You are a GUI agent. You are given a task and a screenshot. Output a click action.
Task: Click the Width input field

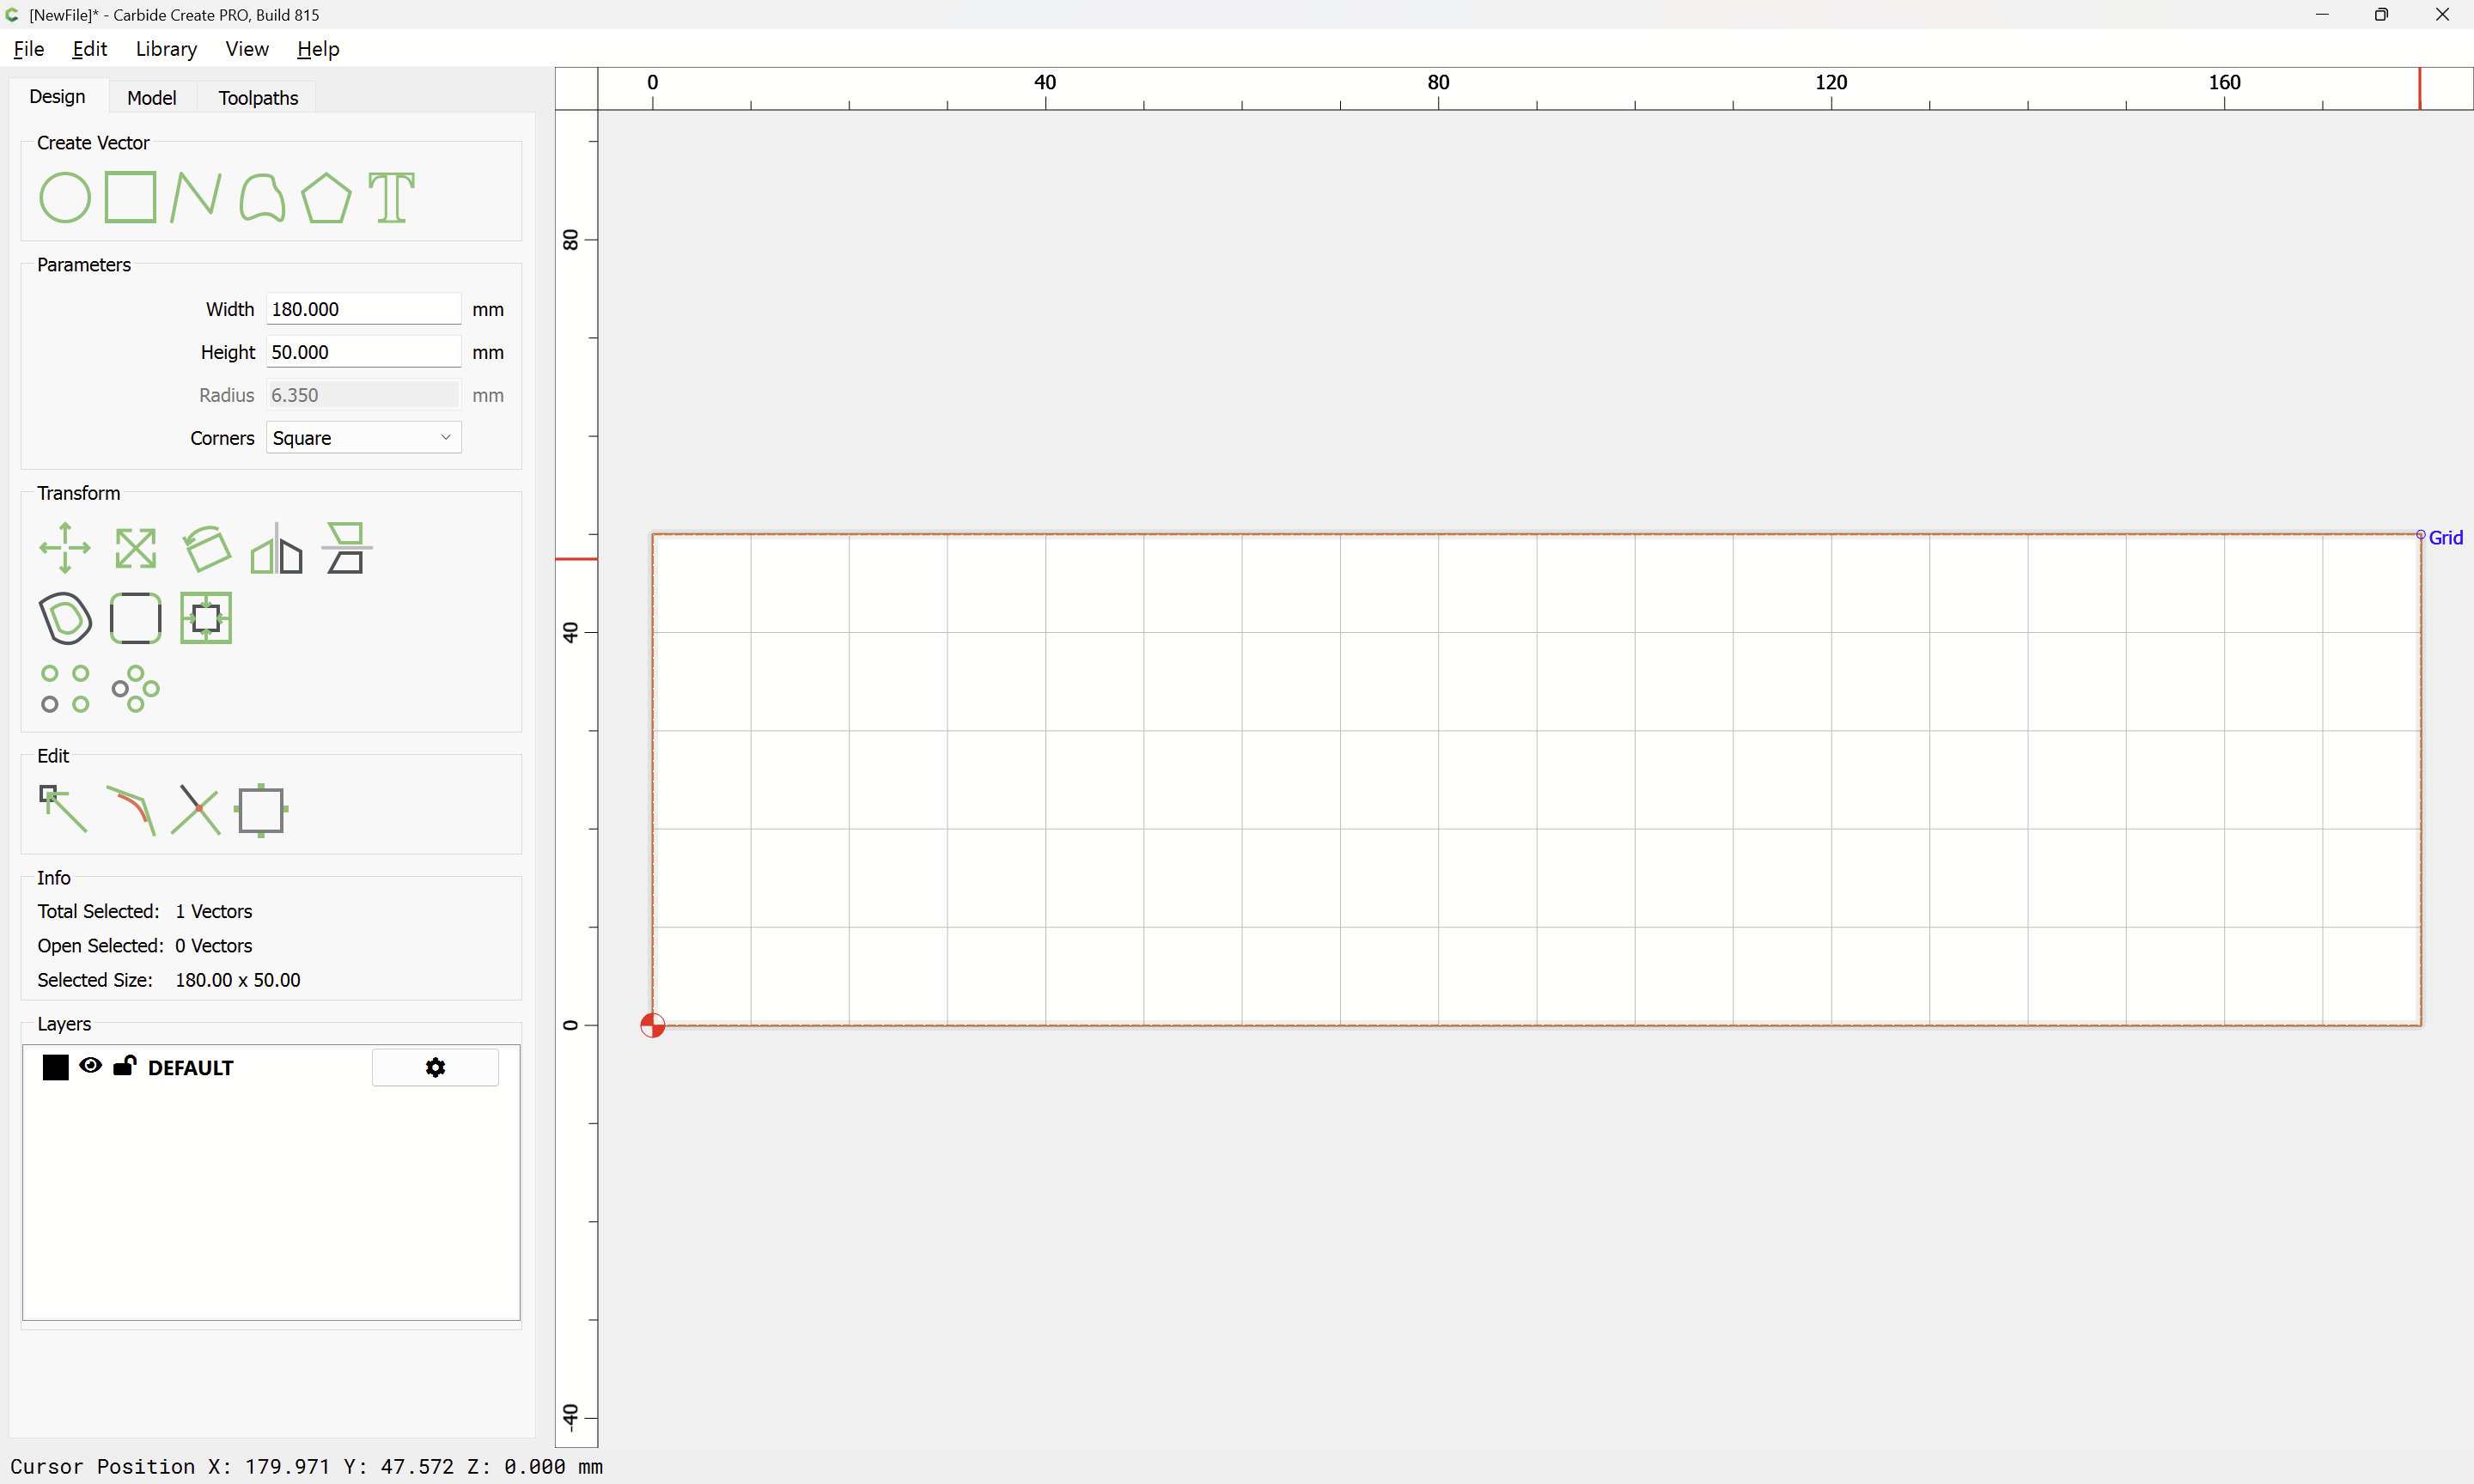pos(364,309)
